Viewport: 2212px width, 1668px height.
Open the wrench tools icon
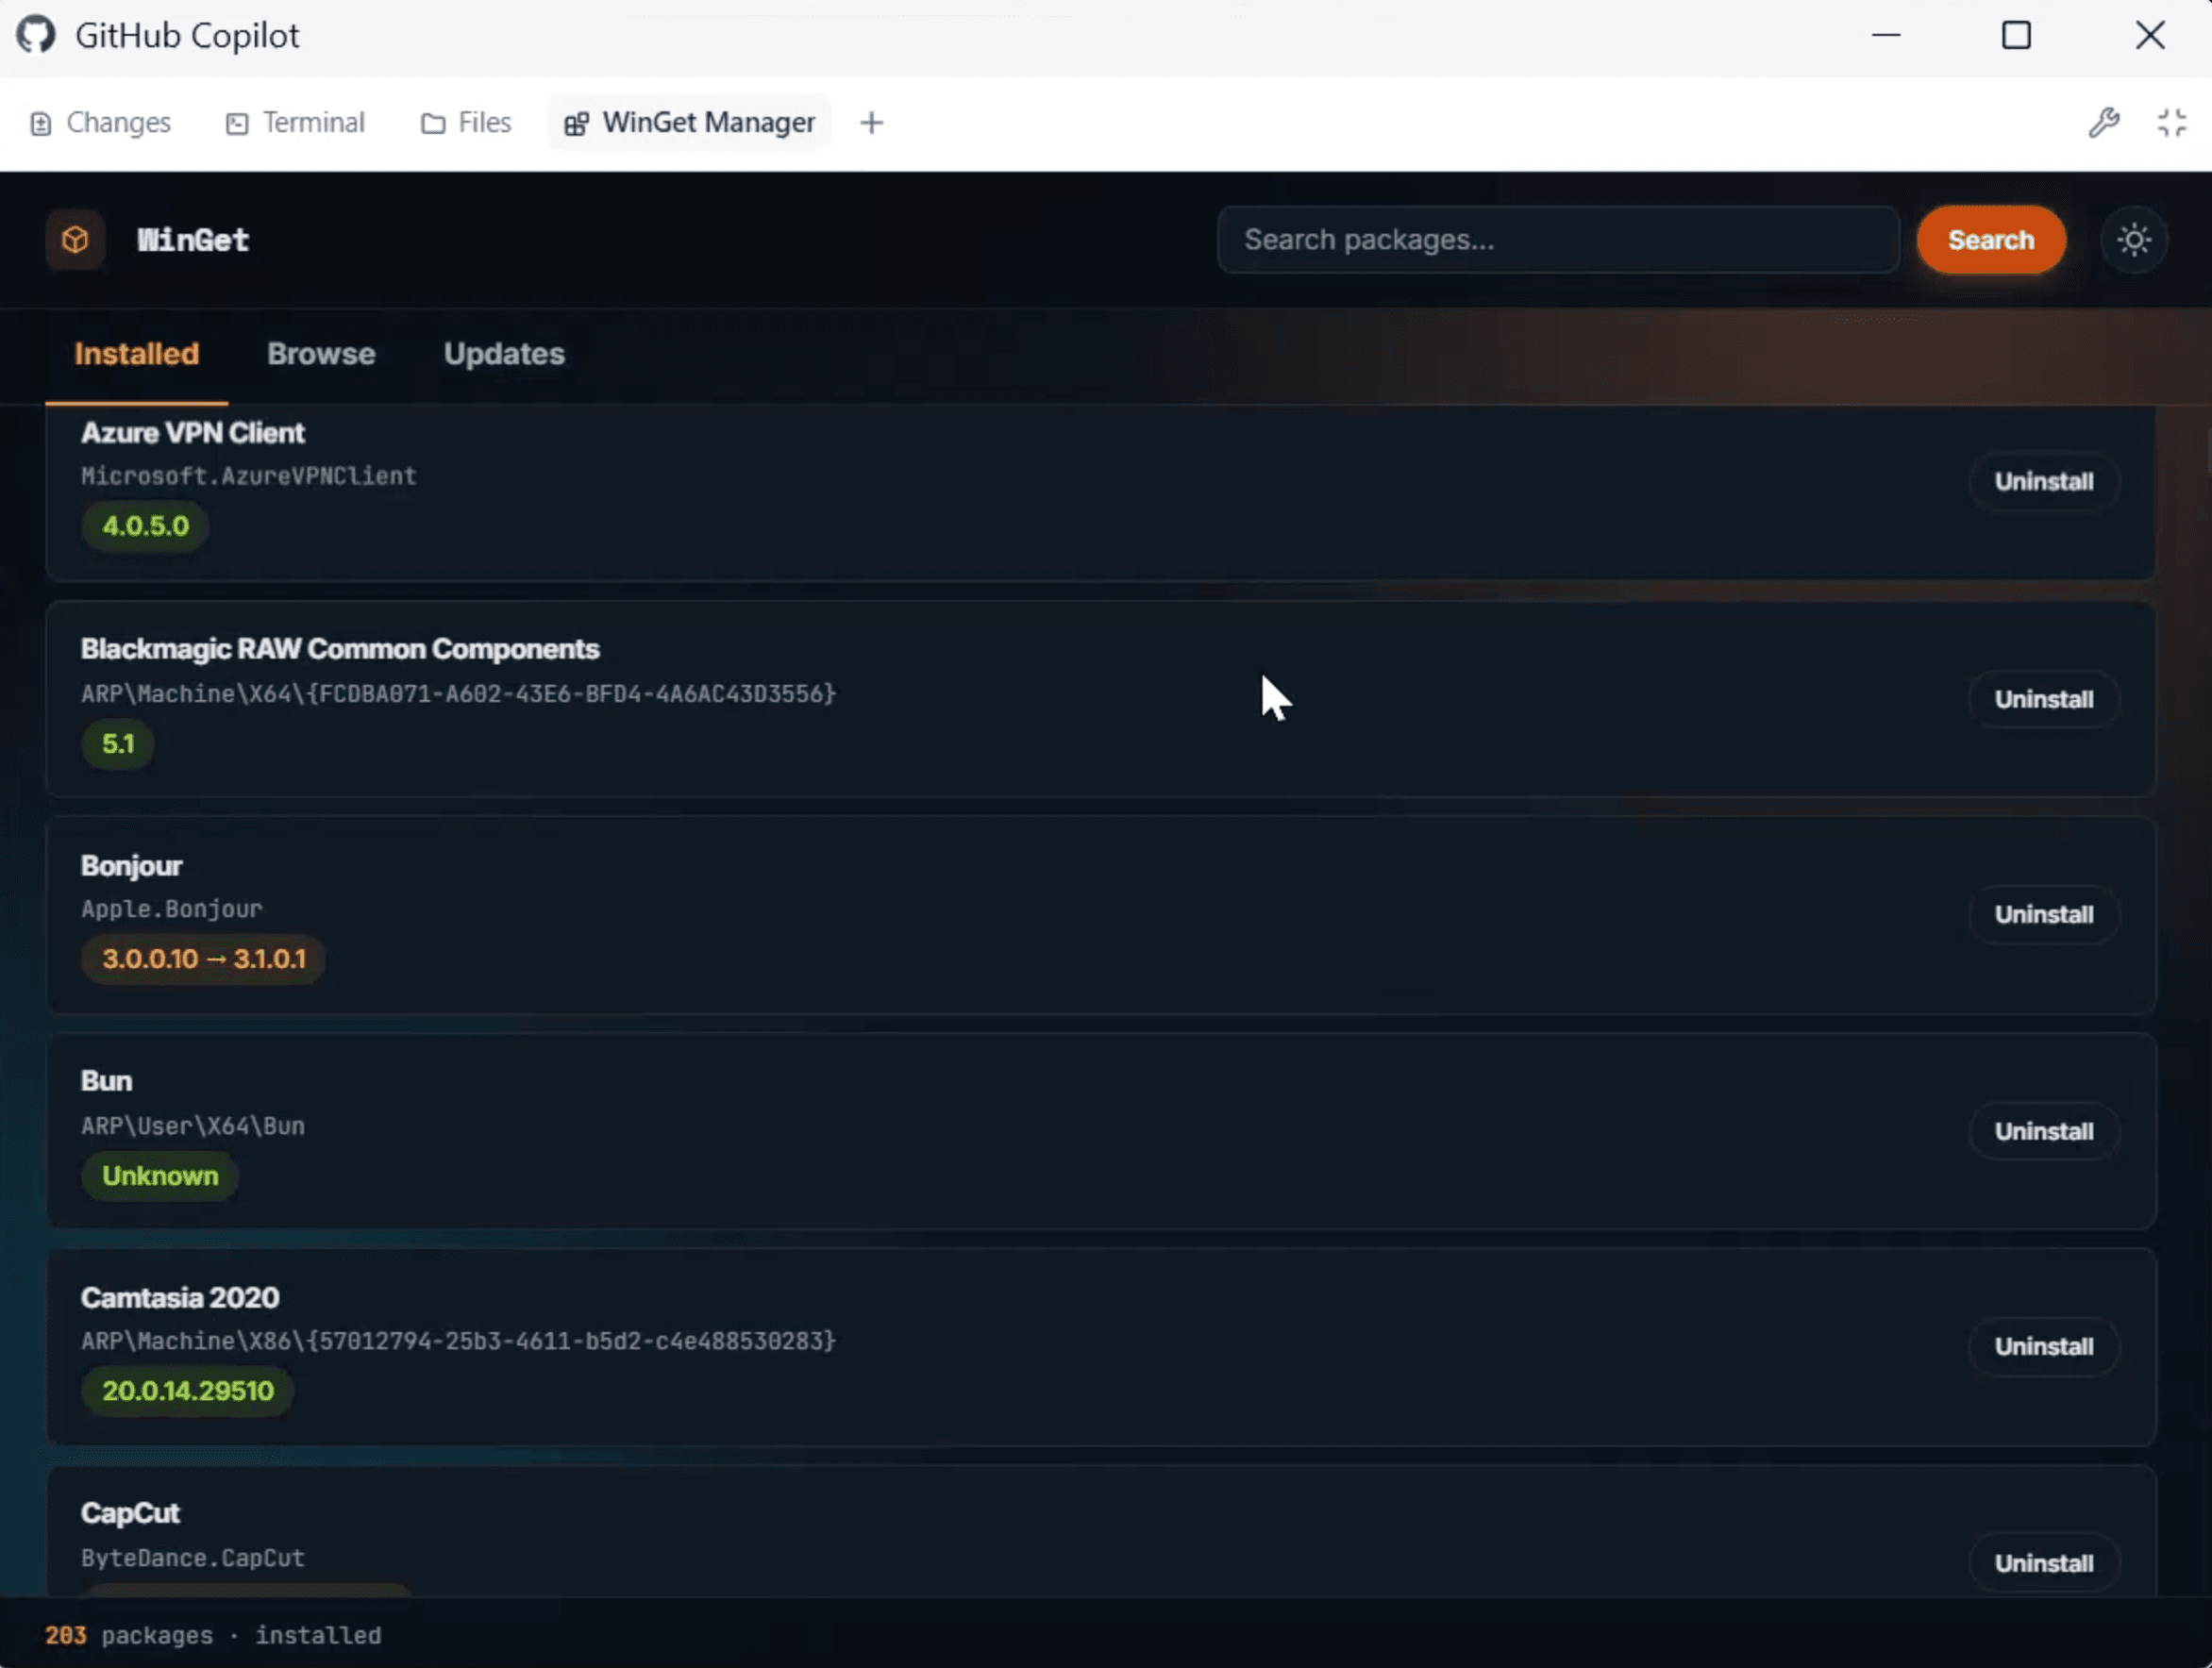pos(2104,122)
